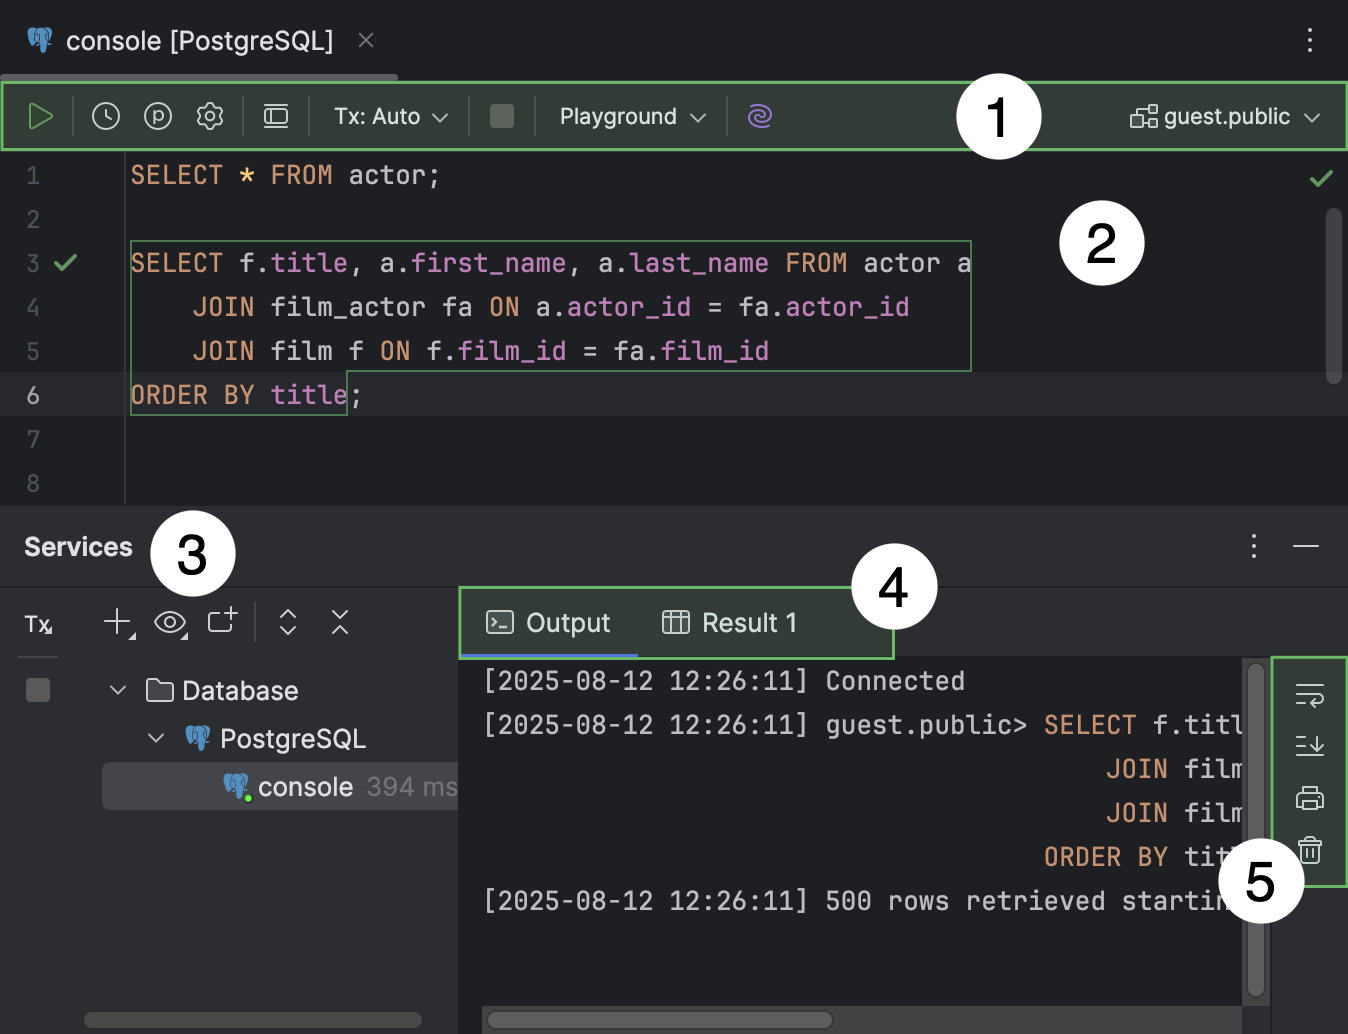The height and width of the screenshot is (1034, 1348).
Task: Toggle soft-wrap lines in the output panel
Action: [1308, 695]
